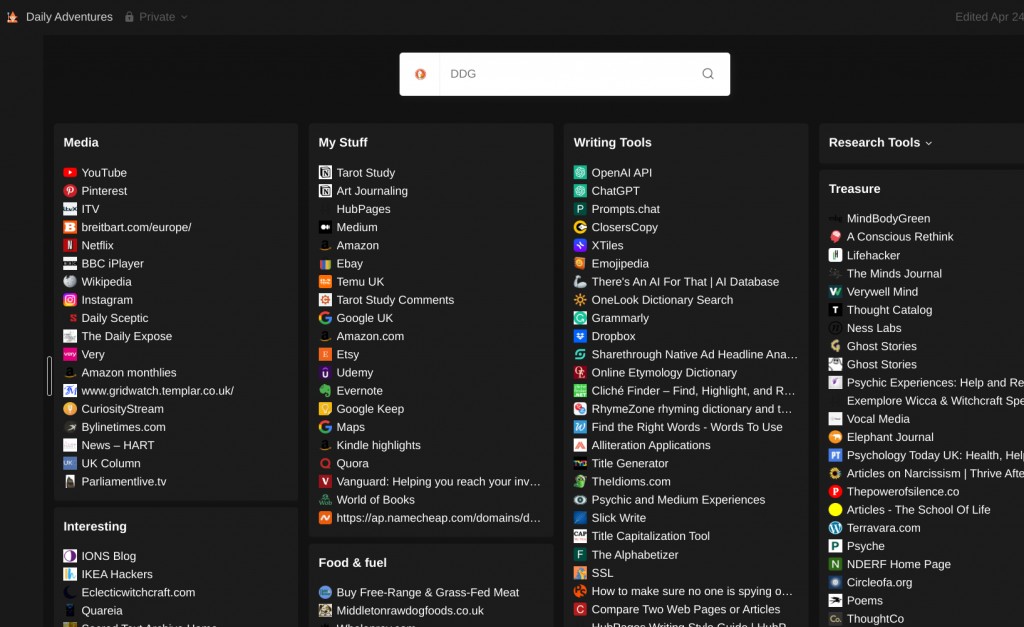This screenshot has height=627, width=1024.
Task: Click the Lifehacker icon in Treasure
Action: pyautogui.click(x=835, y=255)
